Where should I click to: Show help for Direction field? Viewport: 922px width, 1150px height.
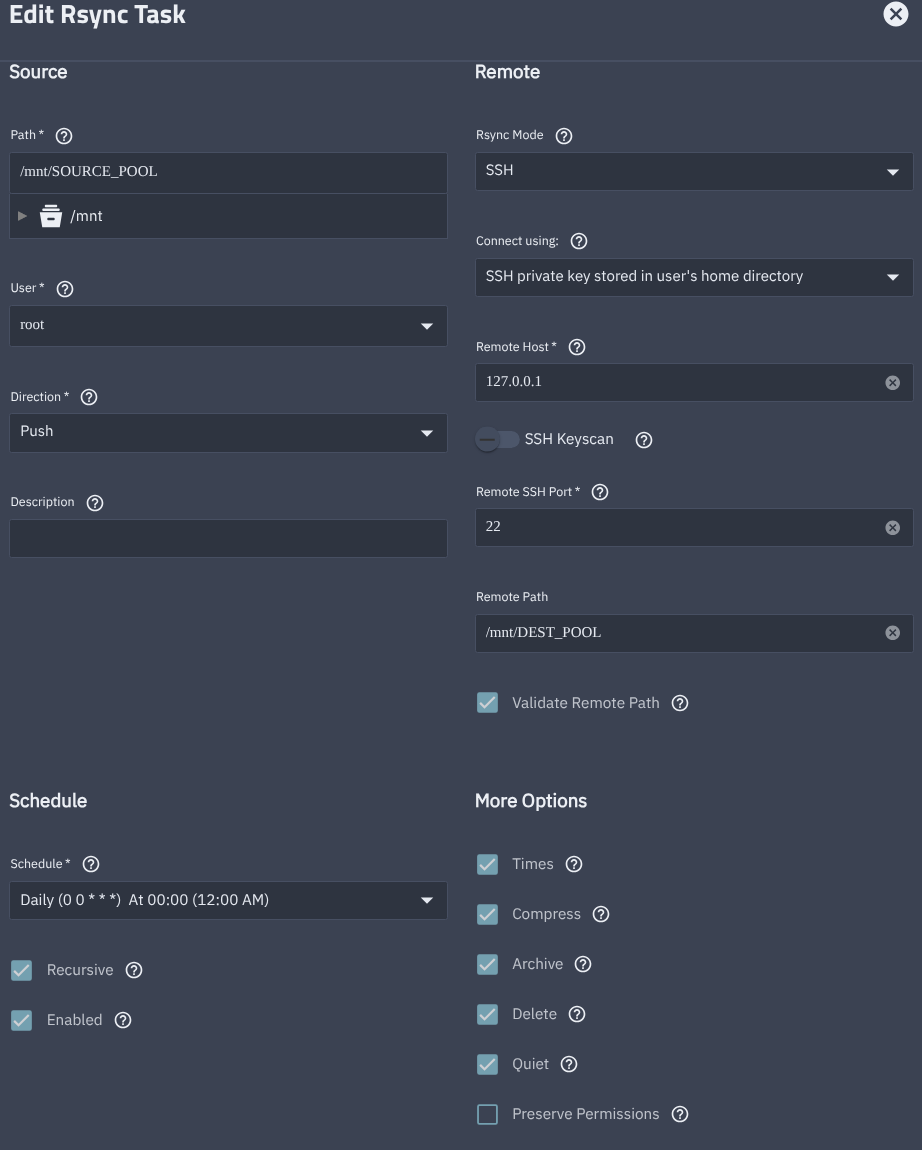(x=89, y=398)
